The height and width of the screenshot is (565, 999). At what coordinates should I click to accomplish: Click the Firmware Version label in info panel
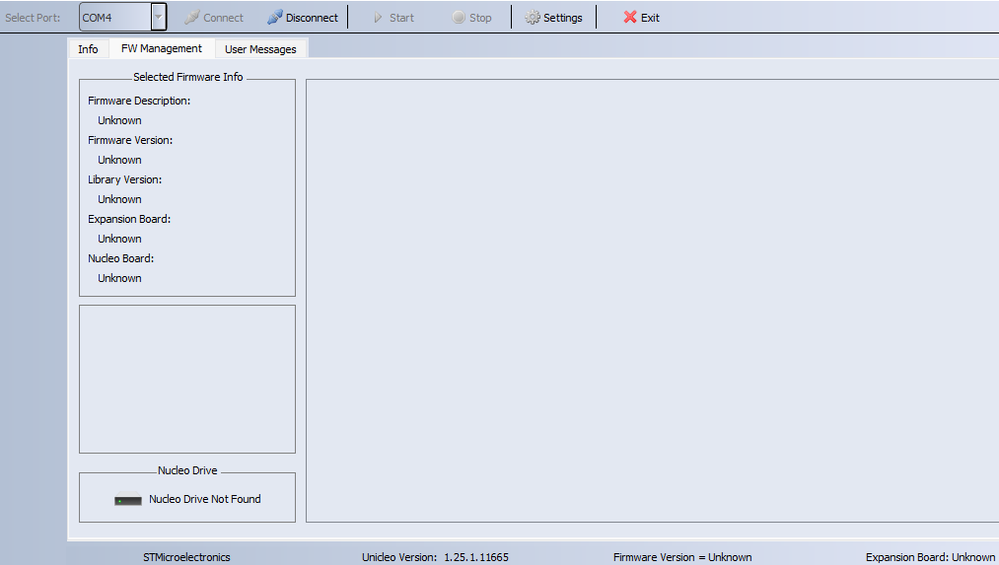click(x=130, y=140)
